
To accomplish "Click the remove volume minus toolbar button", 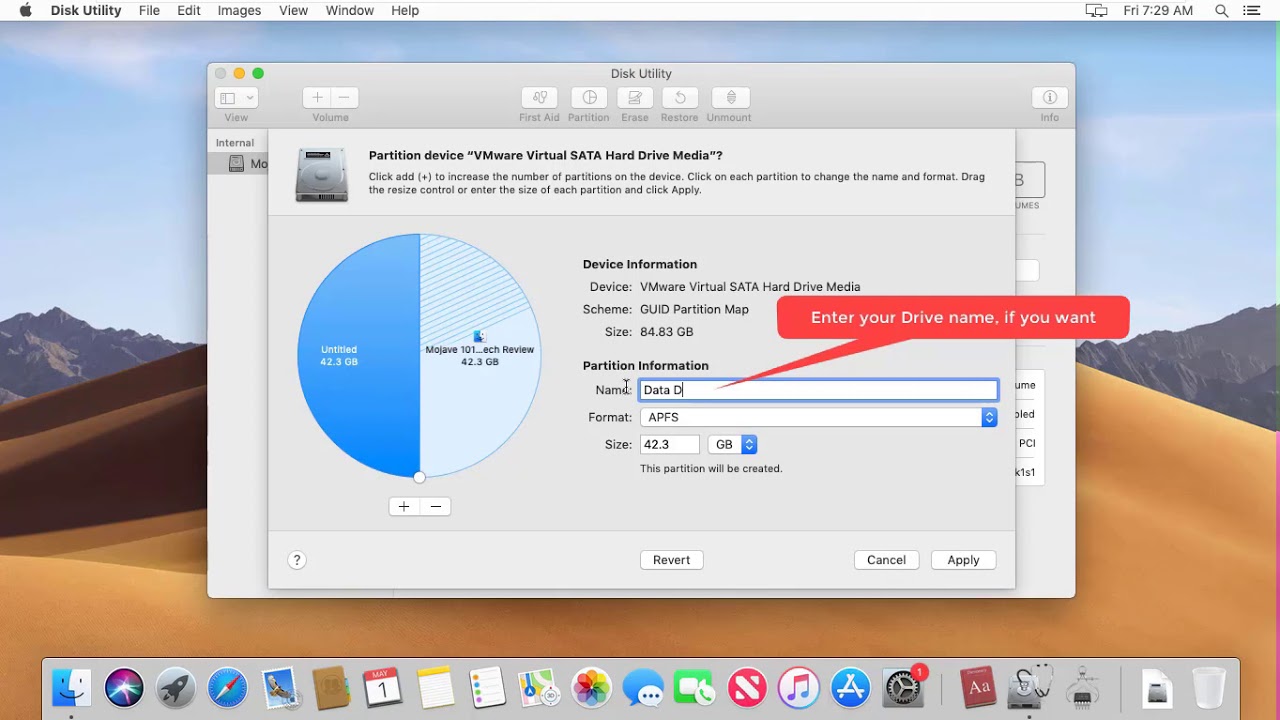I will pos(344,98).
